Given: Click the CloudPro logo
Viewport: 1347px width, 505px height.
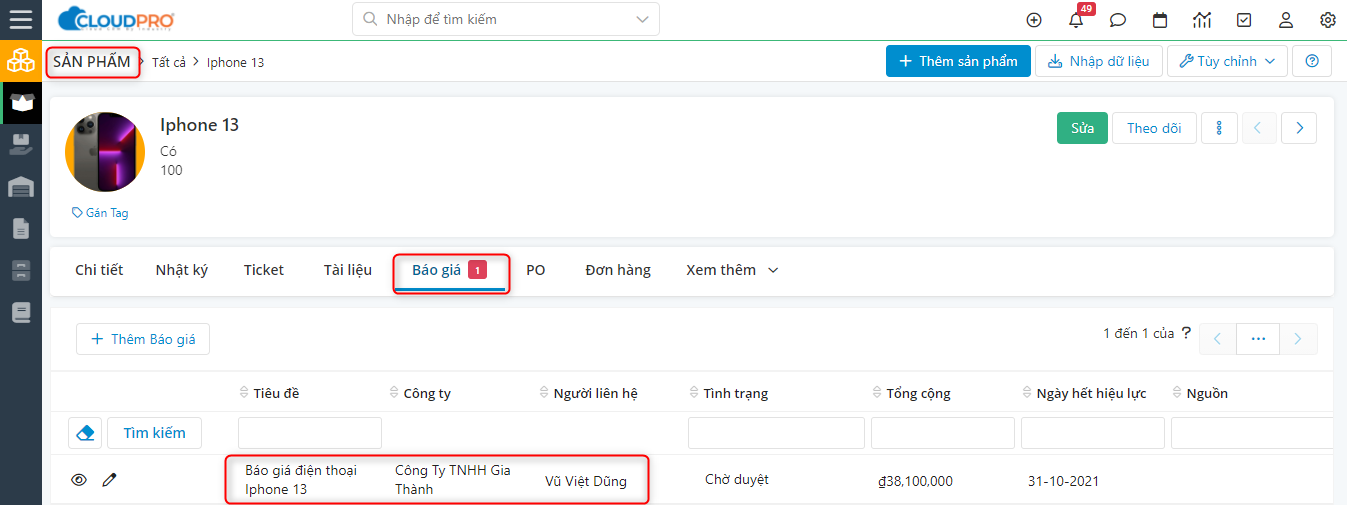Looking at the screenshot, I should click(117, 19).
